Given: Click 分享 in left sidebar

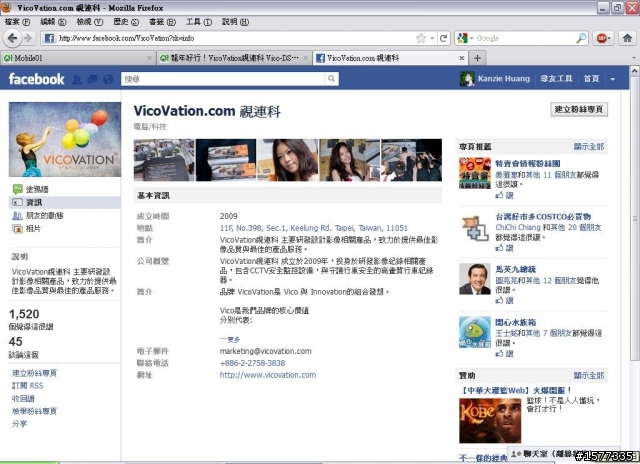Looking at the screenshot, I should [x=19, y=424].
